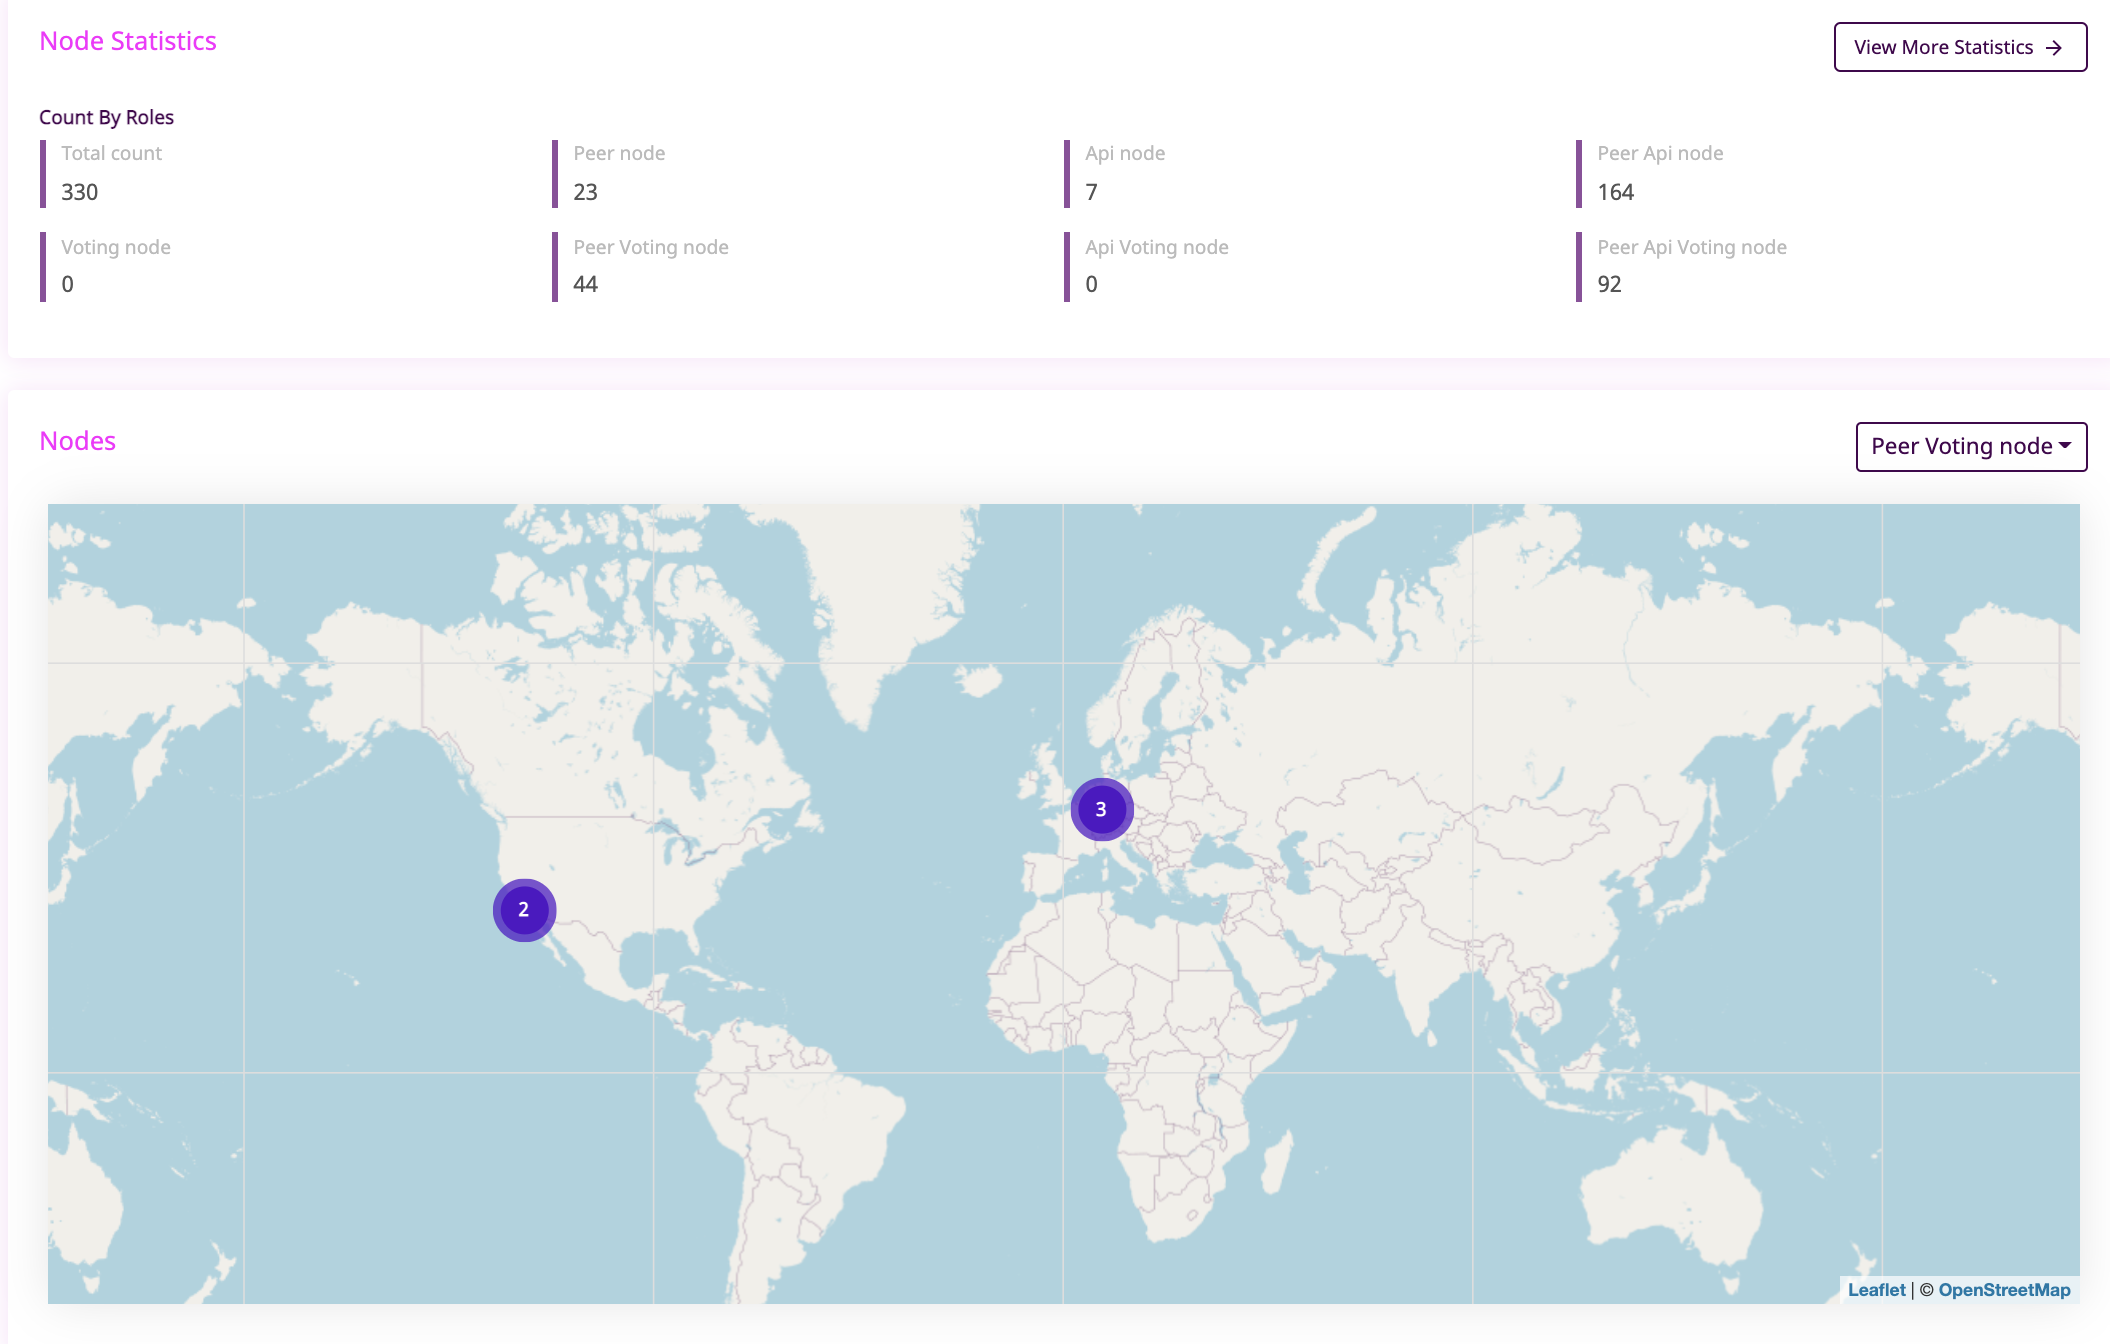
Task: Click the Peer node count 23
Action: [585, 192]
